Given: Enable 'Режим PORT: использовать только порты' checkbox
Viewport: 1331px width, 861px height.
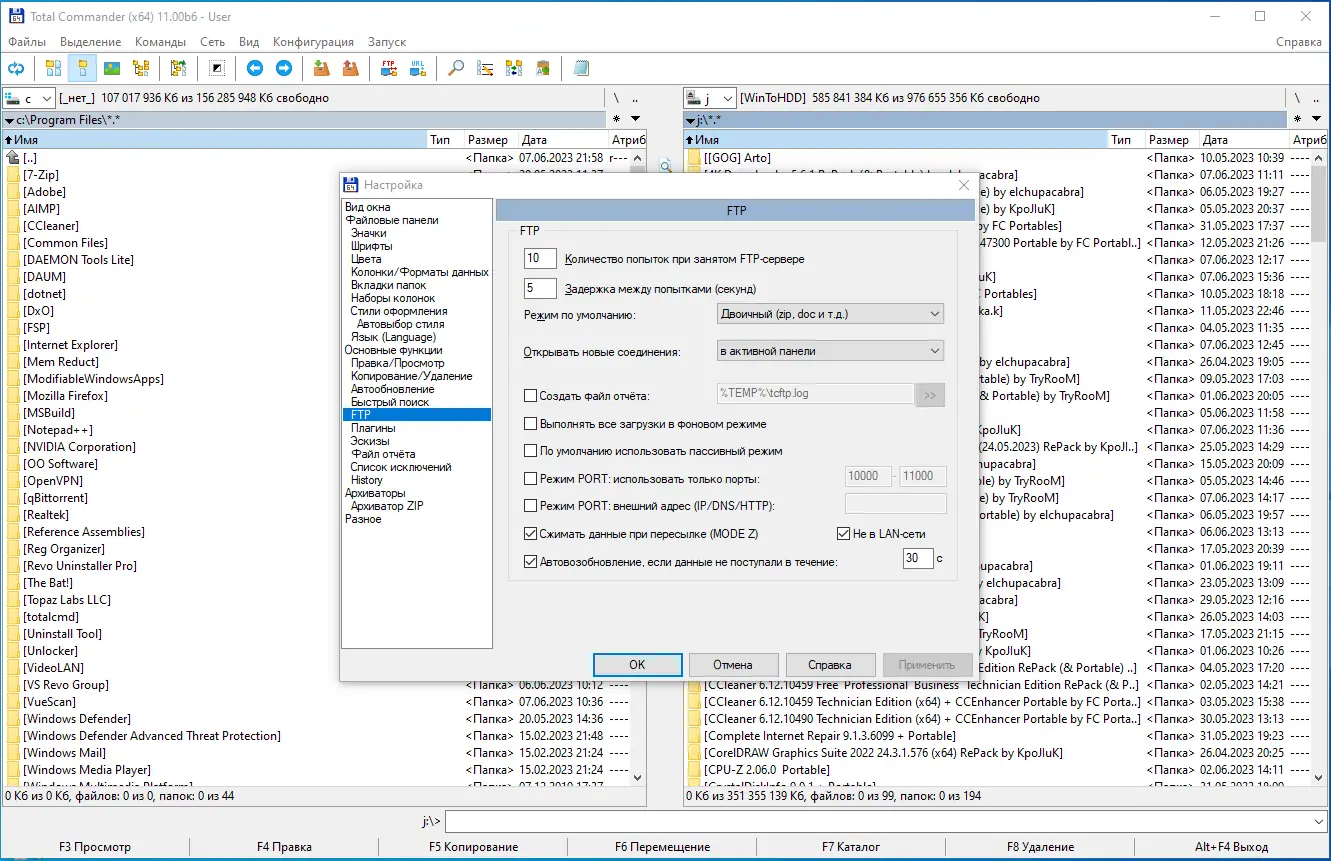Looking at the screenshot, I should (x=531, y=479).
